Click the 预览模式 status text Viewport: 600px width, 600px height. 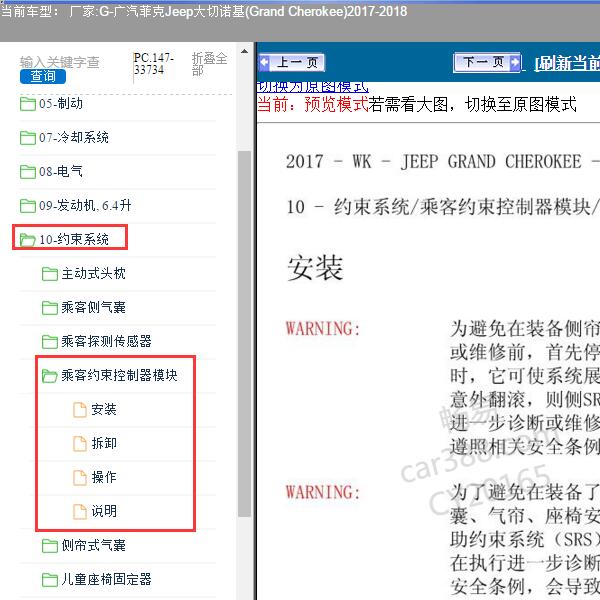coord(336,104)
